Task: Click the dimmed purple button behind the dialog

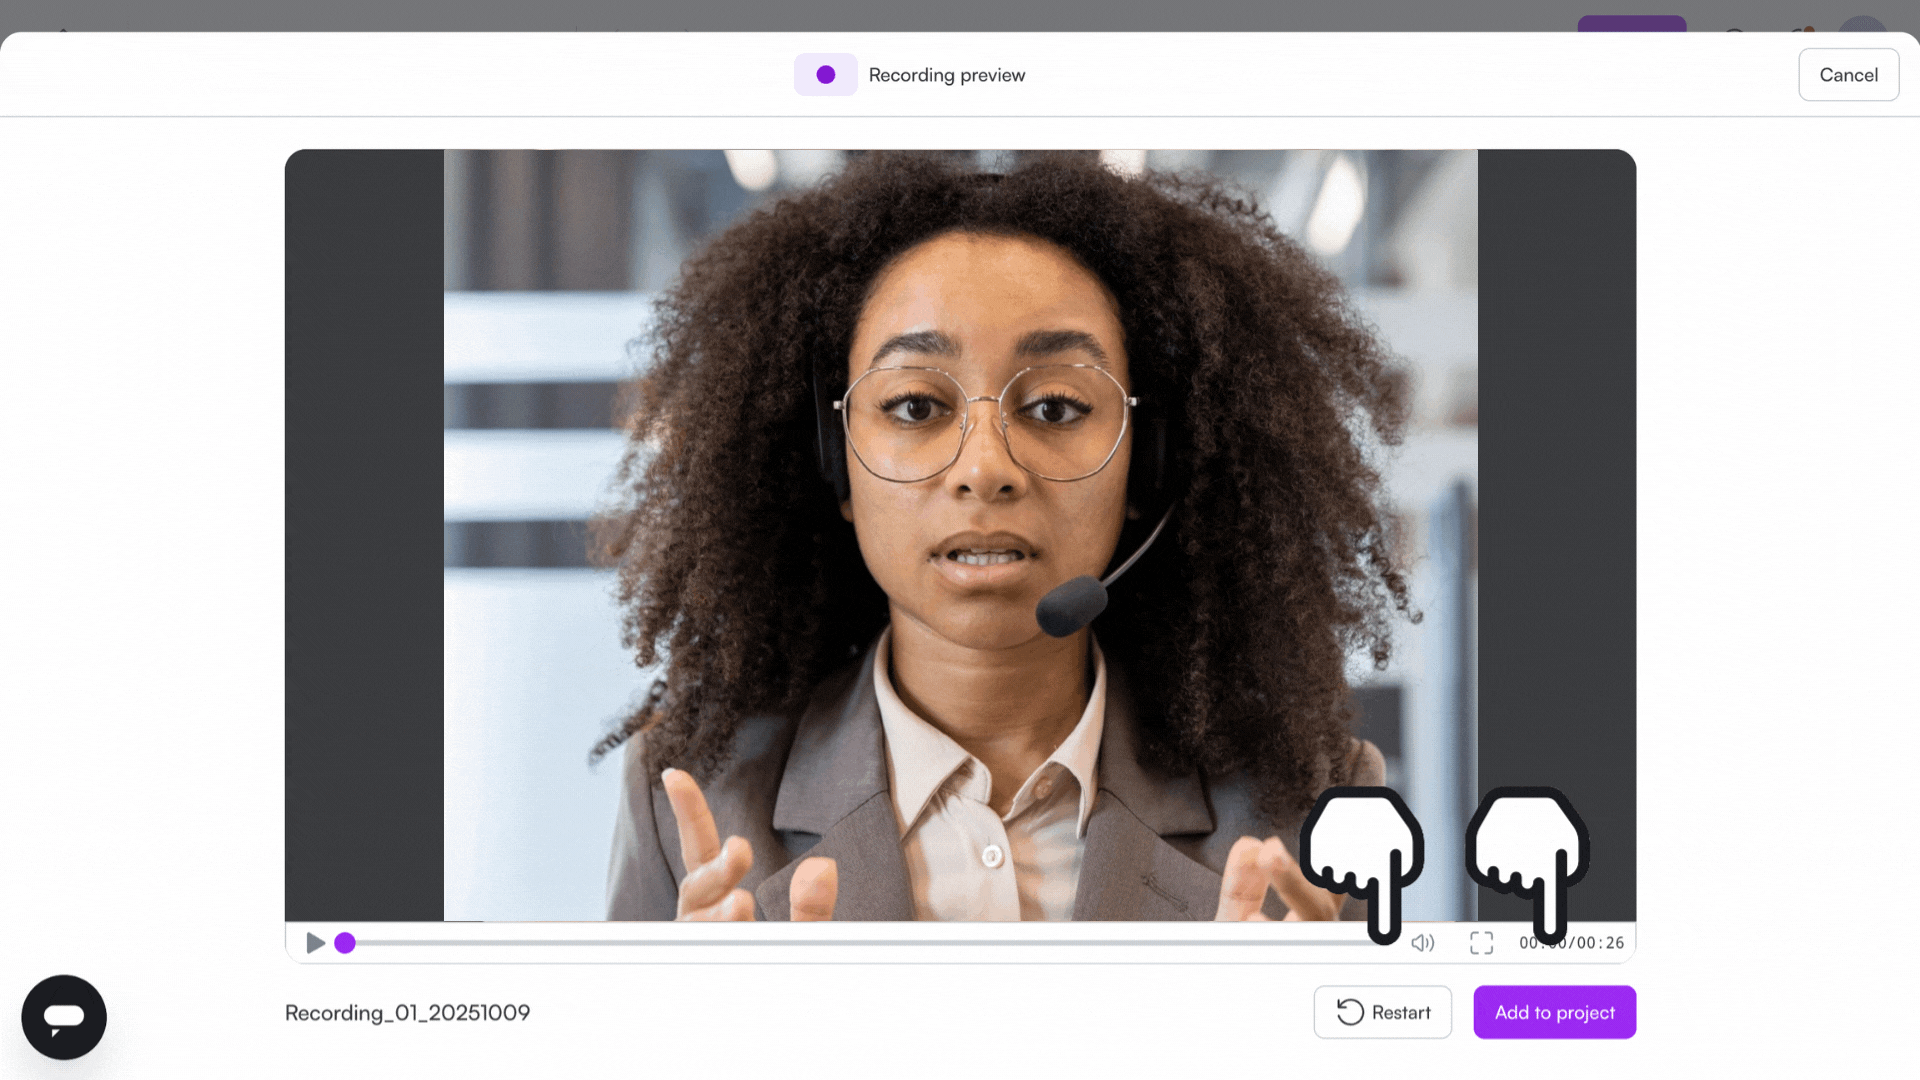Action: coord(1631,23)
